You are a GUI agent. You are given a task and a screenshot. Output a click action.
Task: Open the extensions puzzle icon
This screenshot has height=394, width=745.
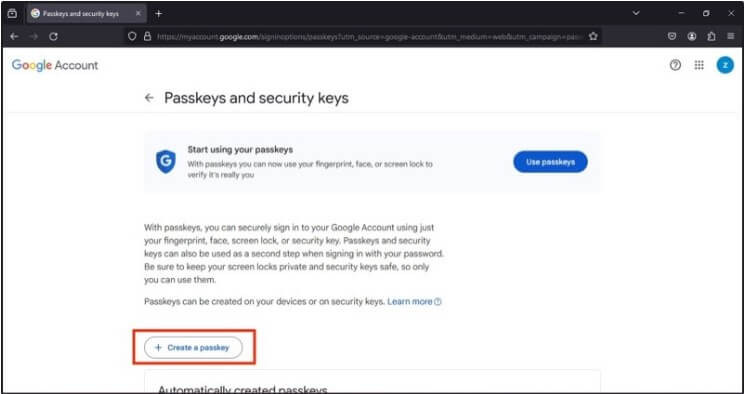[711, 36]
